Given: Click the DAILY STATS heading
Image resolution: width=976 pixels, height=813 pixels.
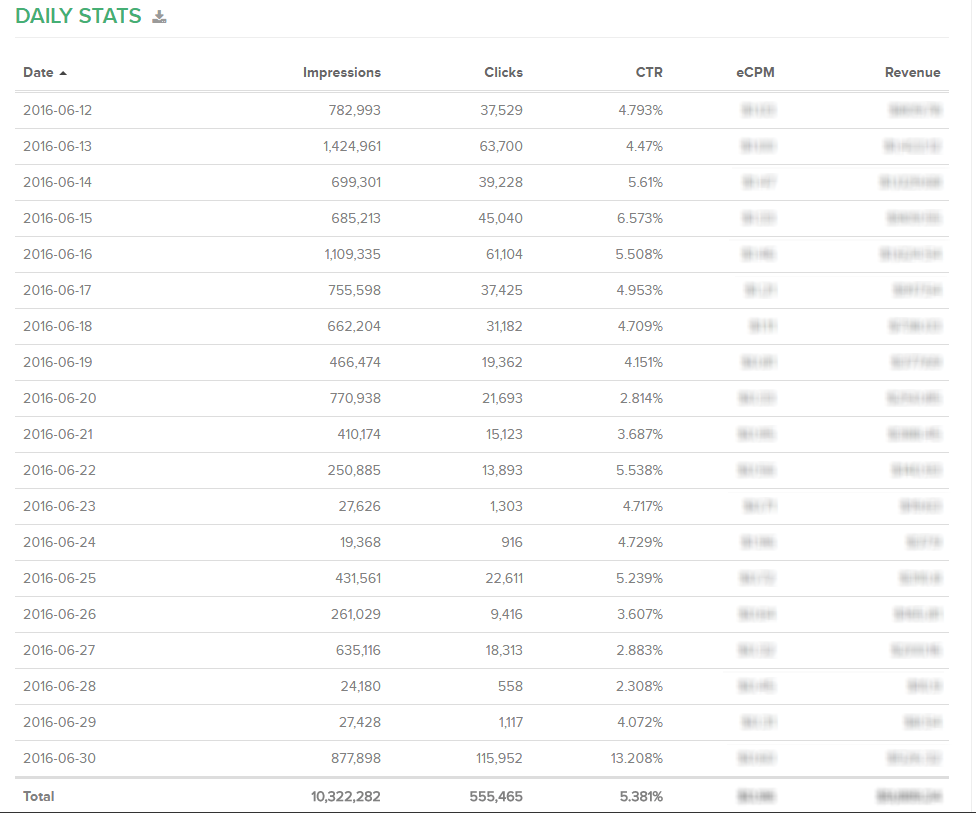Looking at the screenshot, I should [x=78, y=17].
